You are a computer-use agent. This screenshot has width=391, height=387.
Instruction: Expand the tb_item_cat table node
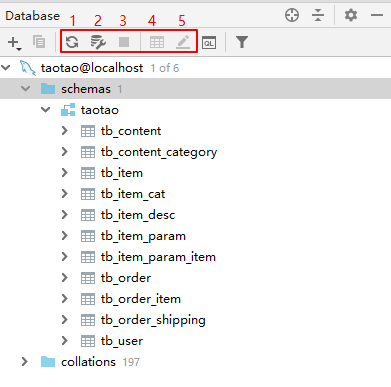click(x=65, y=194)
